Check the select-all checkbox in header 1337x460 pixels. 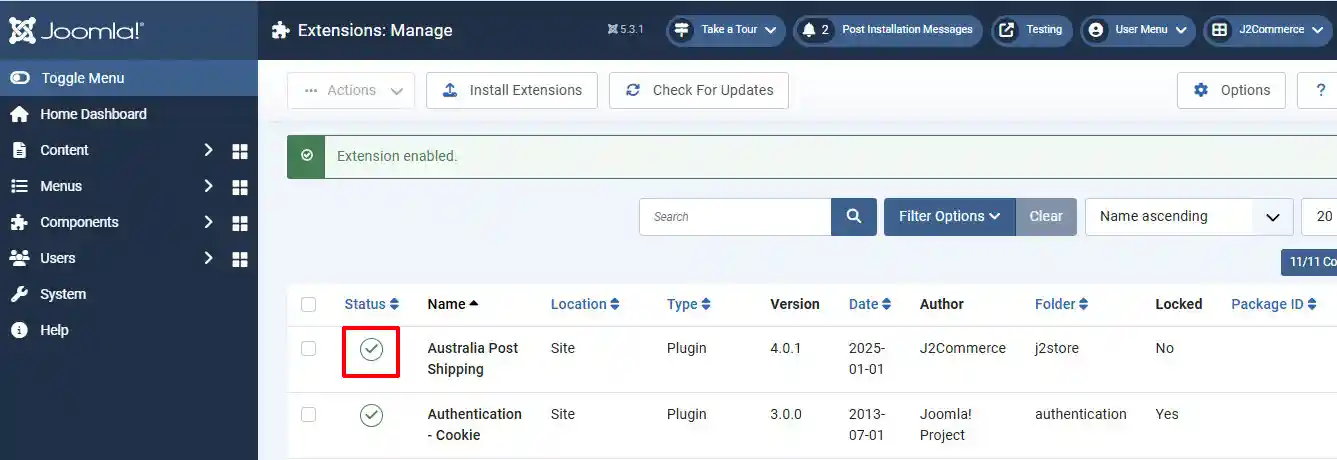click(309, 304)
